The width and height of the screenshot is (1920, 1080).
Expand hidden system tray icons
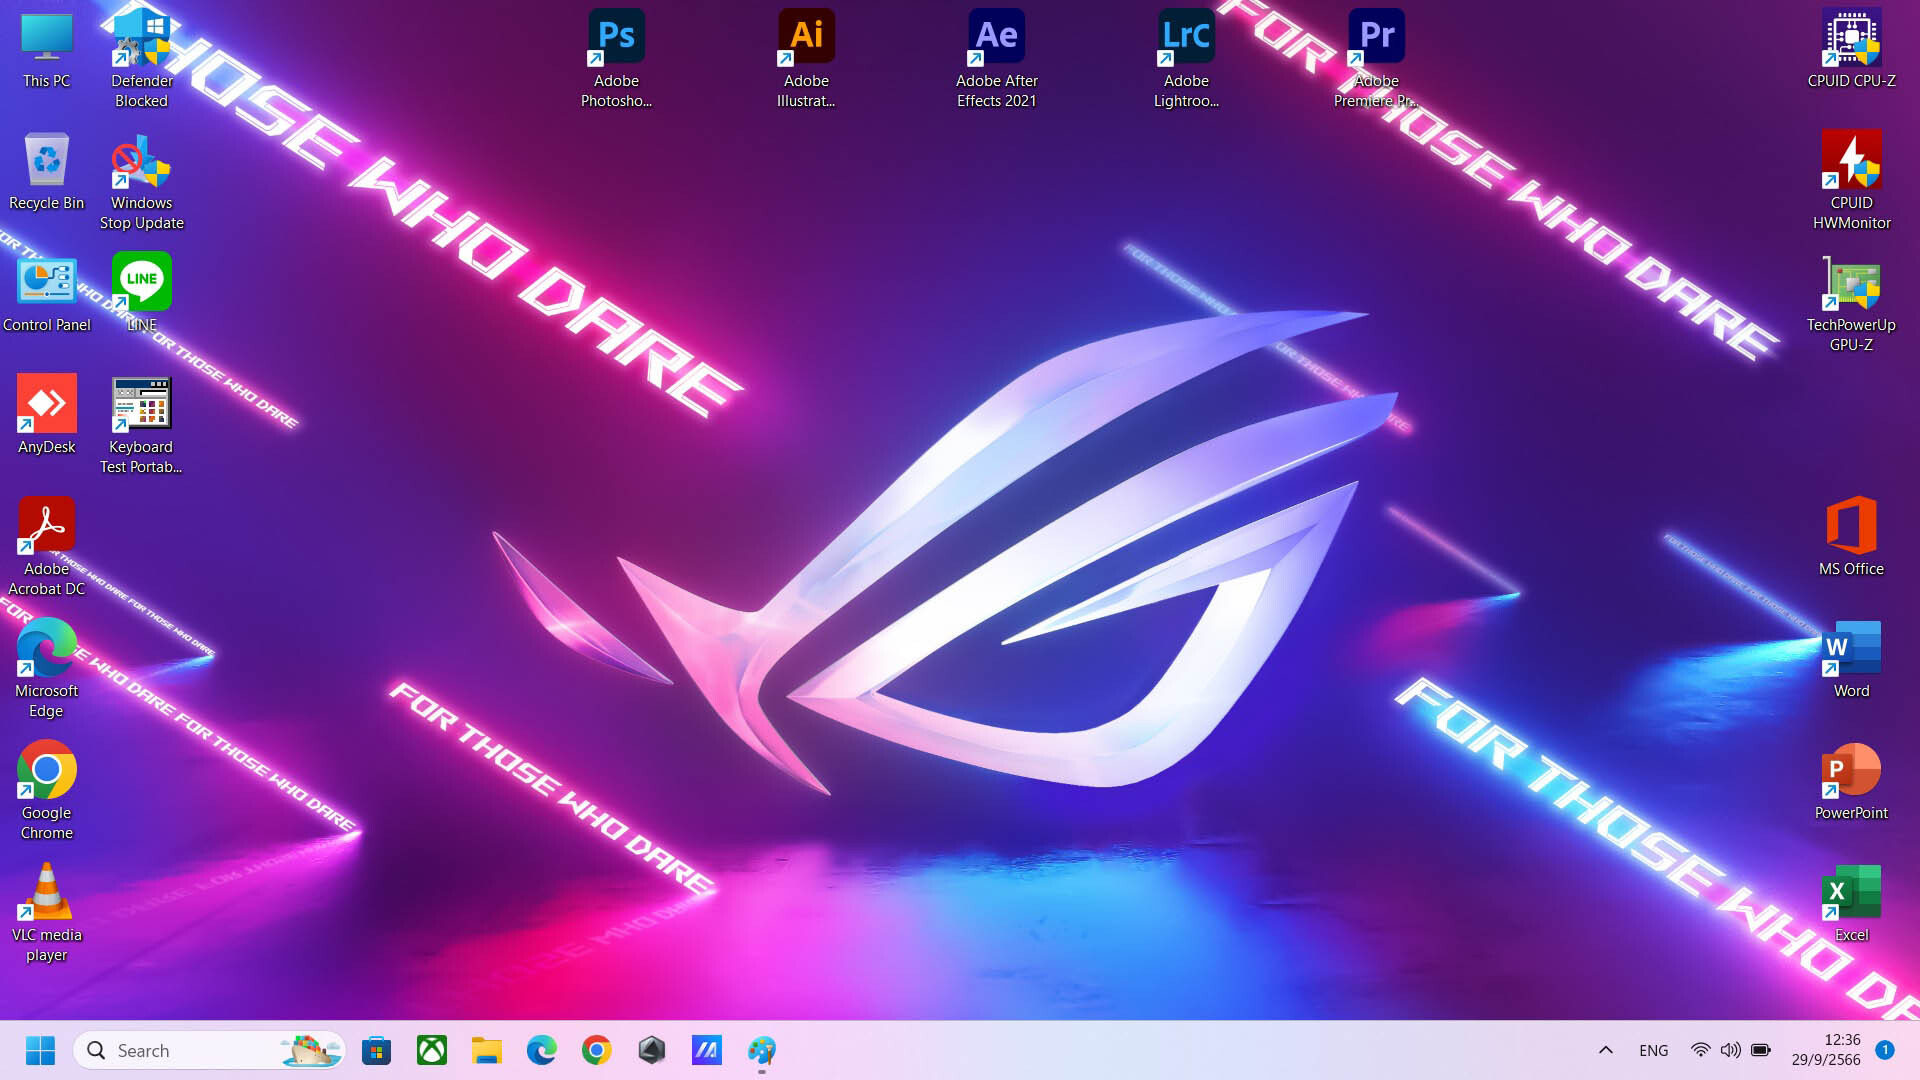coord(1605,1050)
